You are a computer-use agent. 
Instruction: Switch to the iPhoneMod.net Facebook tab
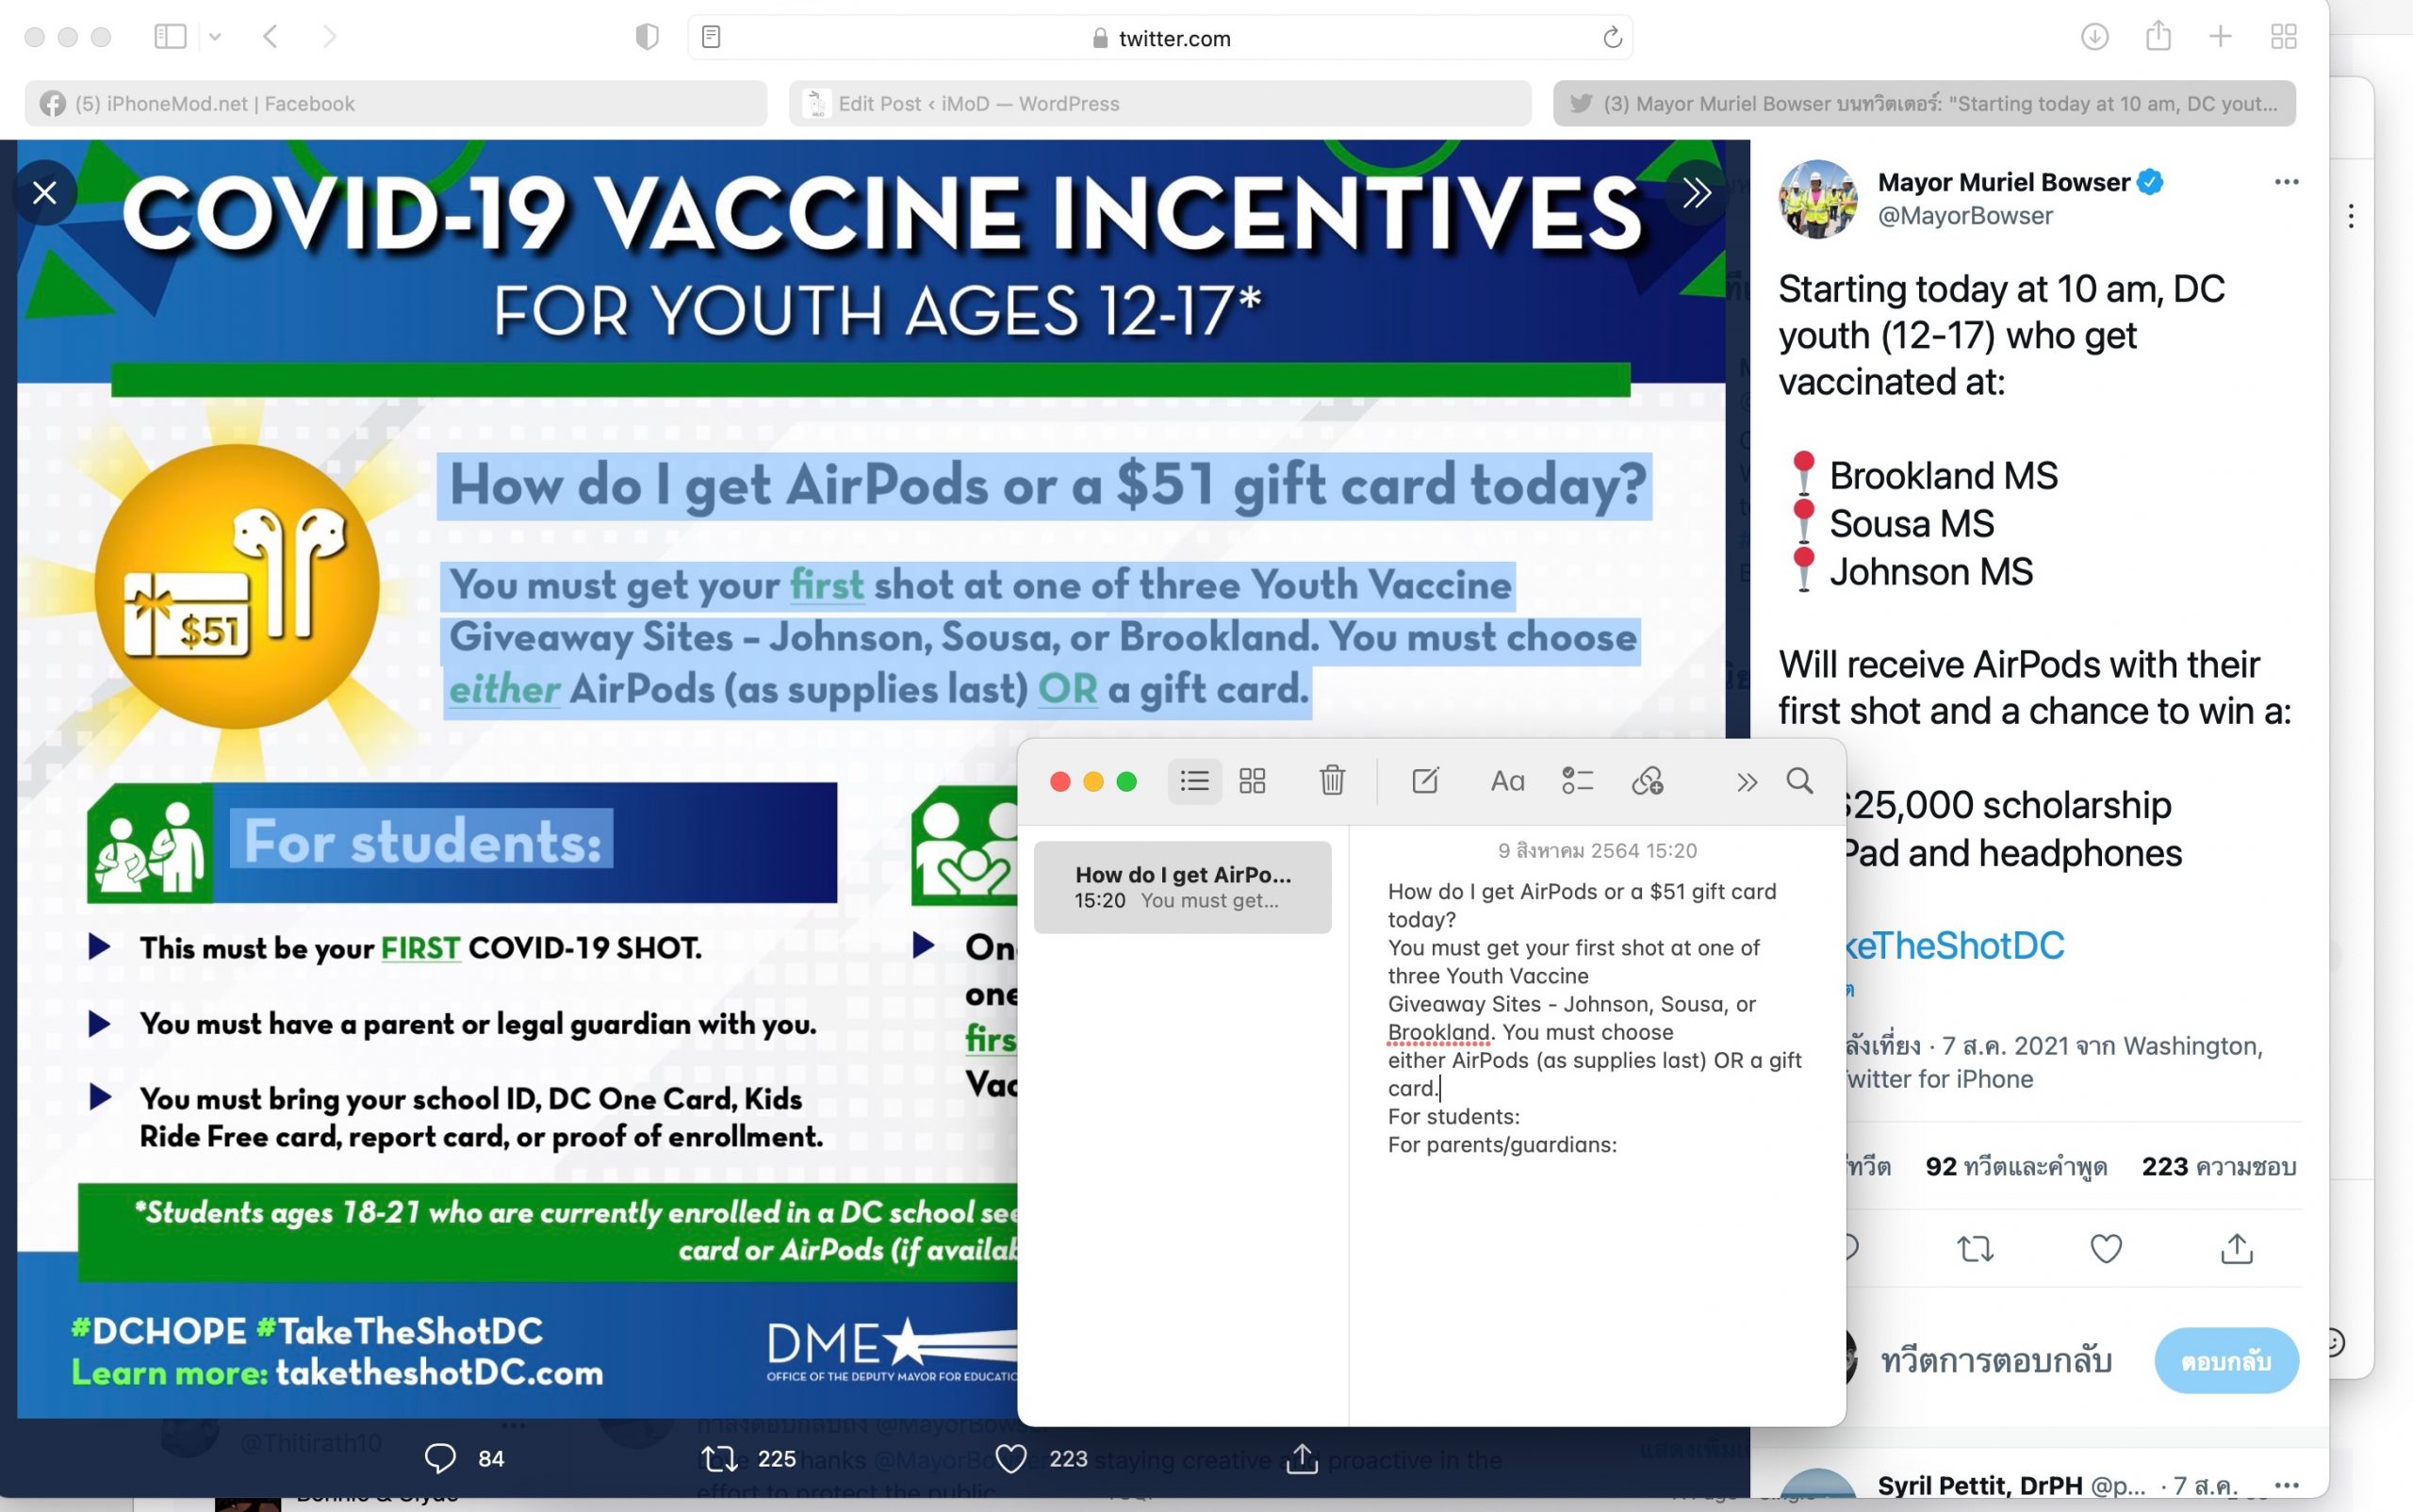396,104
